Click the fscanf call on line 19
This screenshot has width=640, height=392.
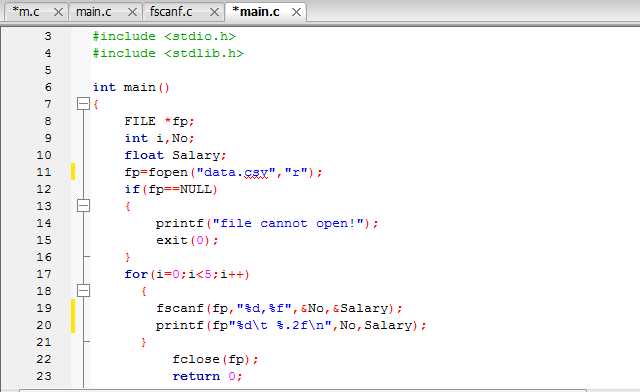[x=279, y=308]
